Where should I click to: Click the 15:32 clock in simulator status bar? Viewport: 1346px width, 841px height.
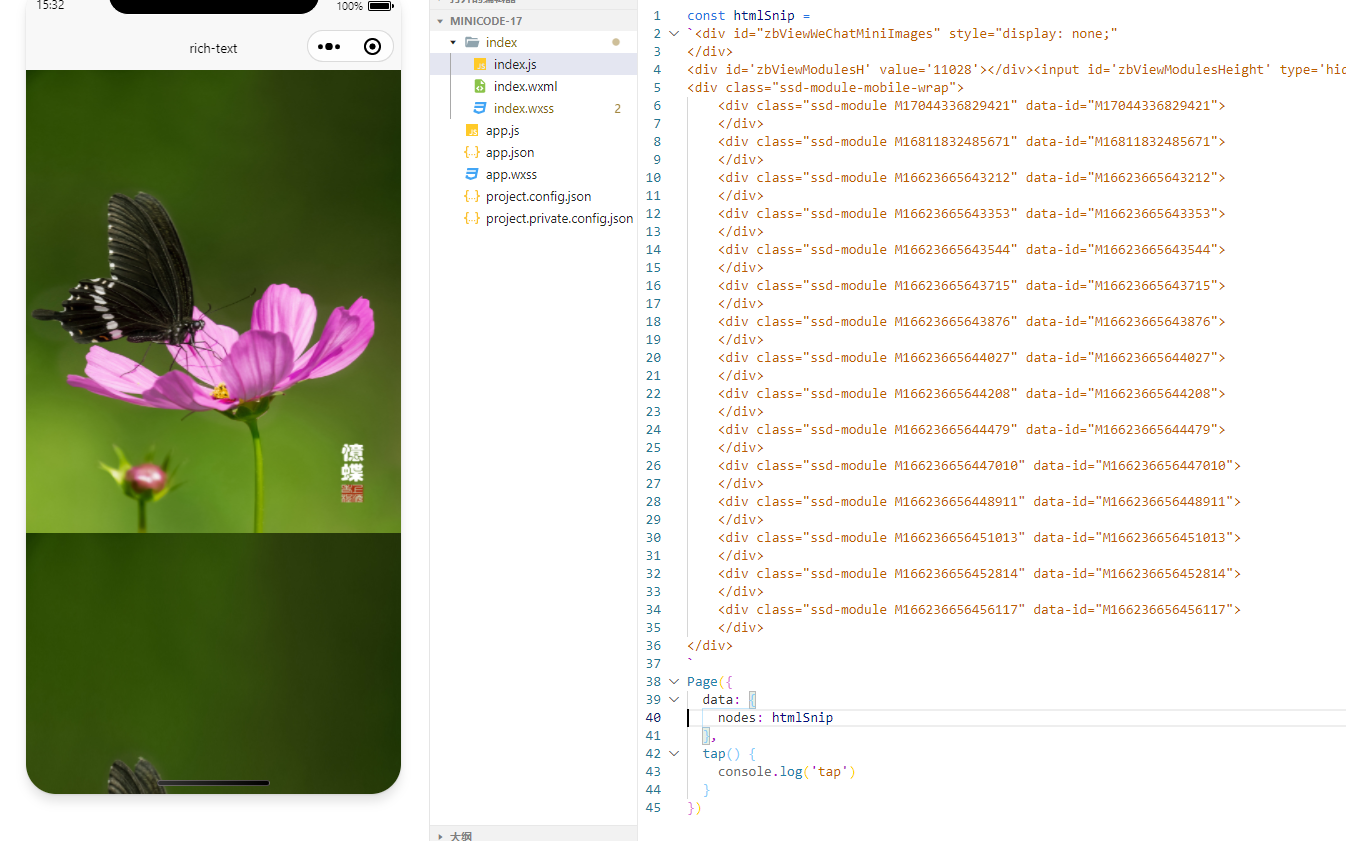tap(50, 6)
